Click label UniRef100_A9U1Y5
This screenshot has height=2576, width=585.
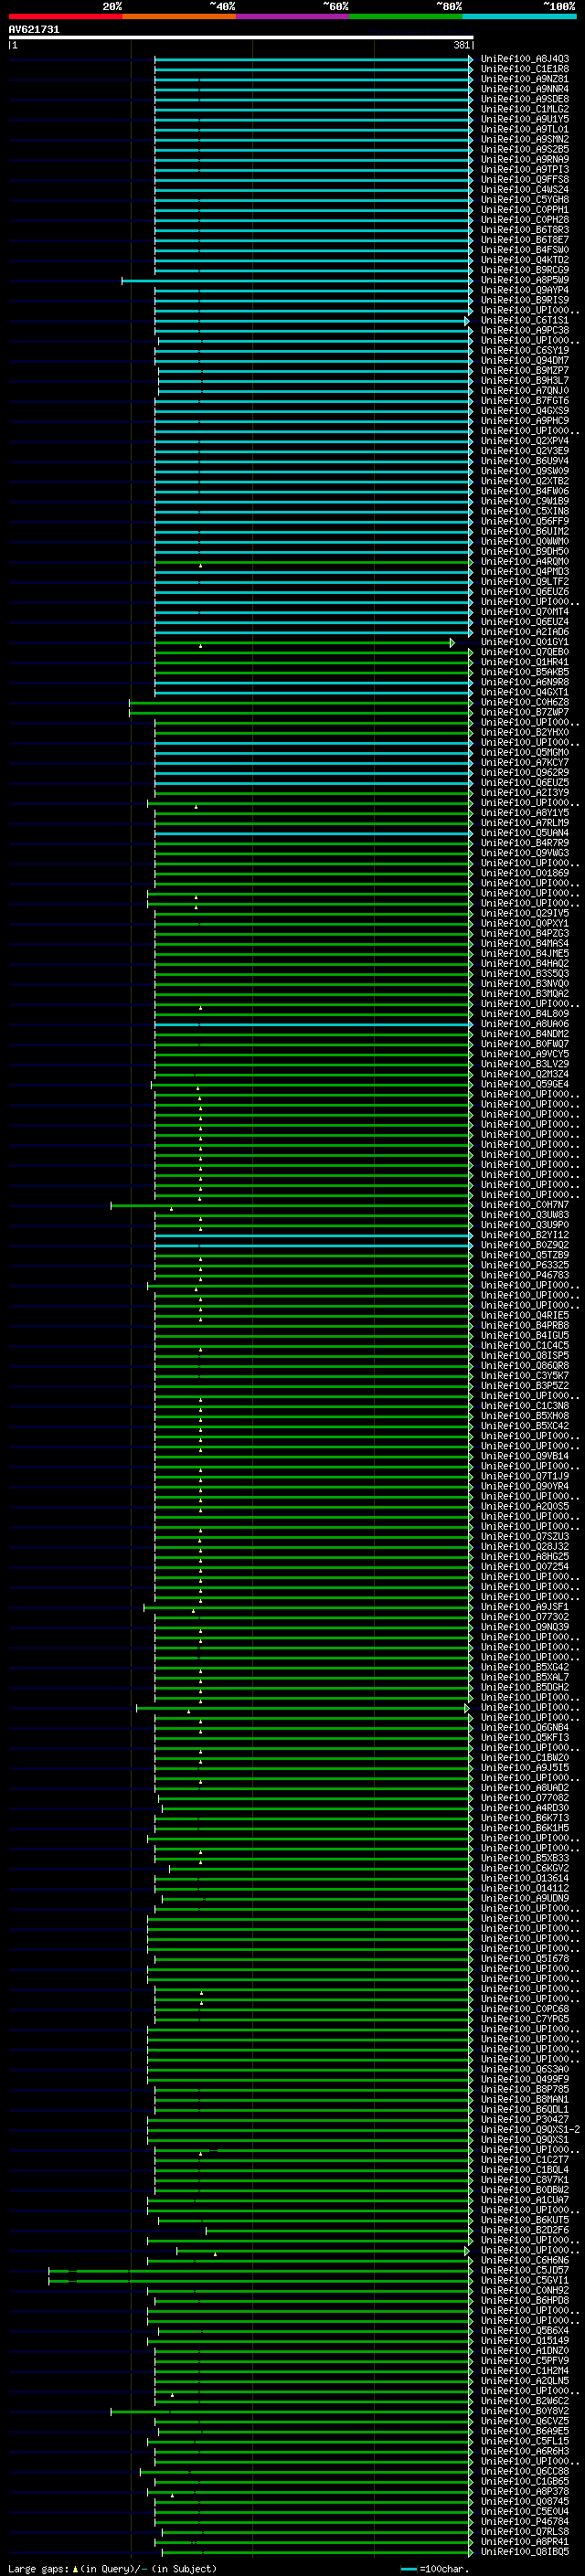[x=525, y=119]
